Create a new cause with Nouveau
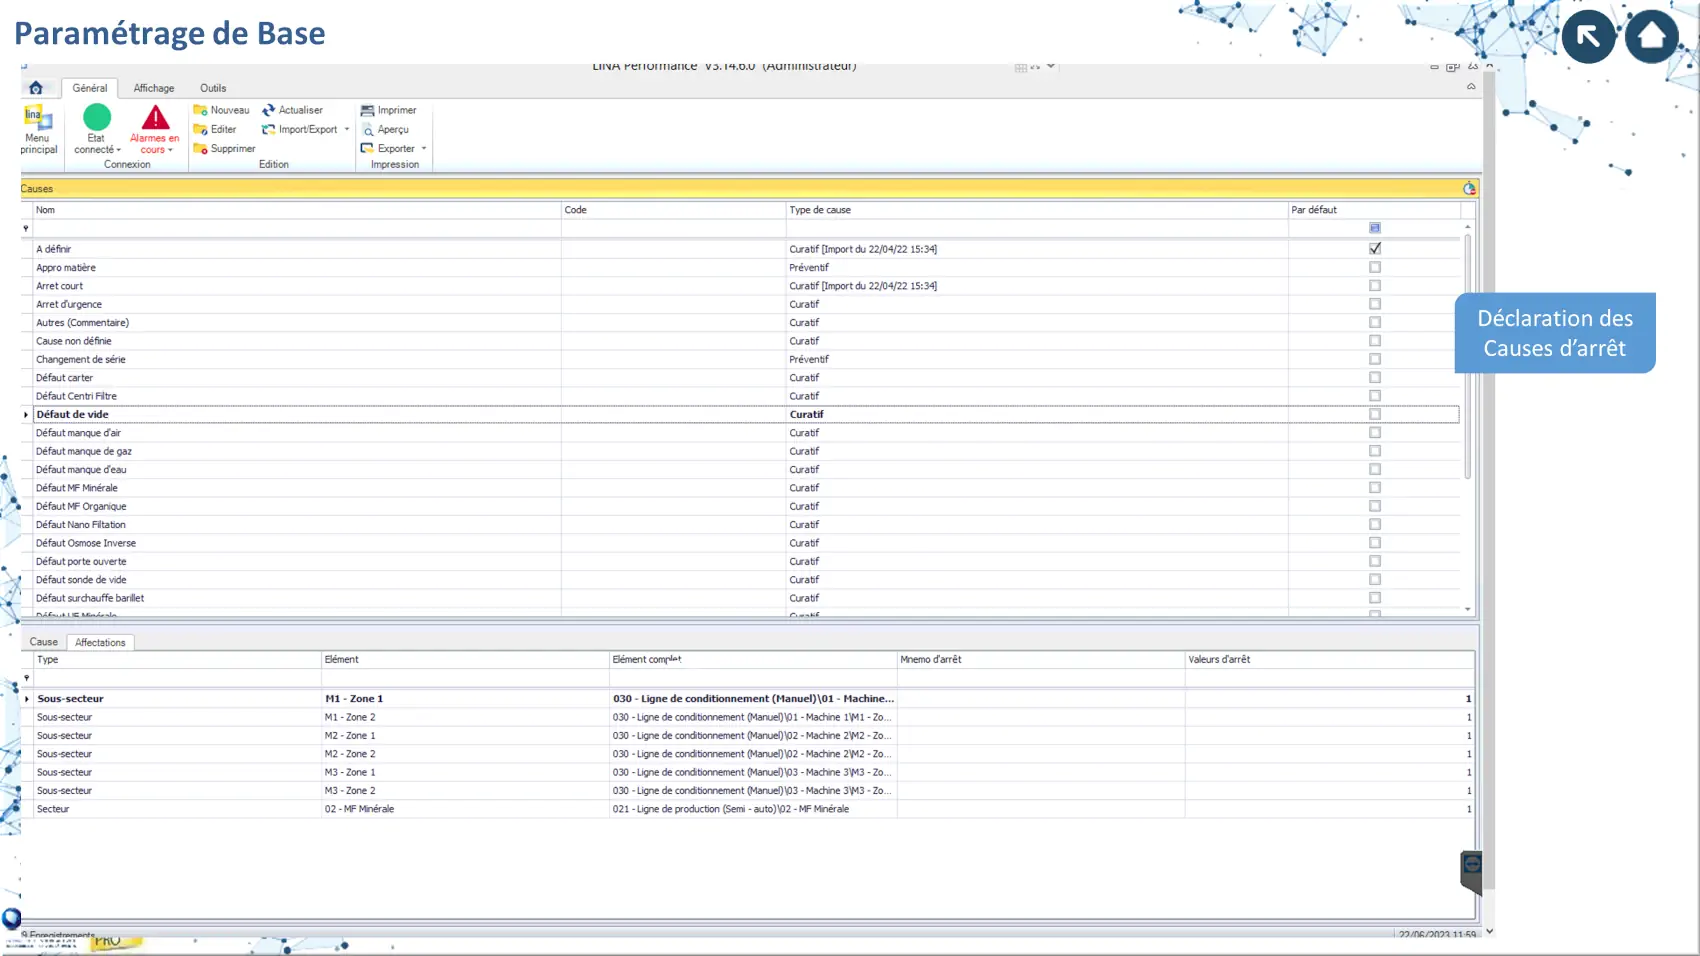 [x=222, y=110]
